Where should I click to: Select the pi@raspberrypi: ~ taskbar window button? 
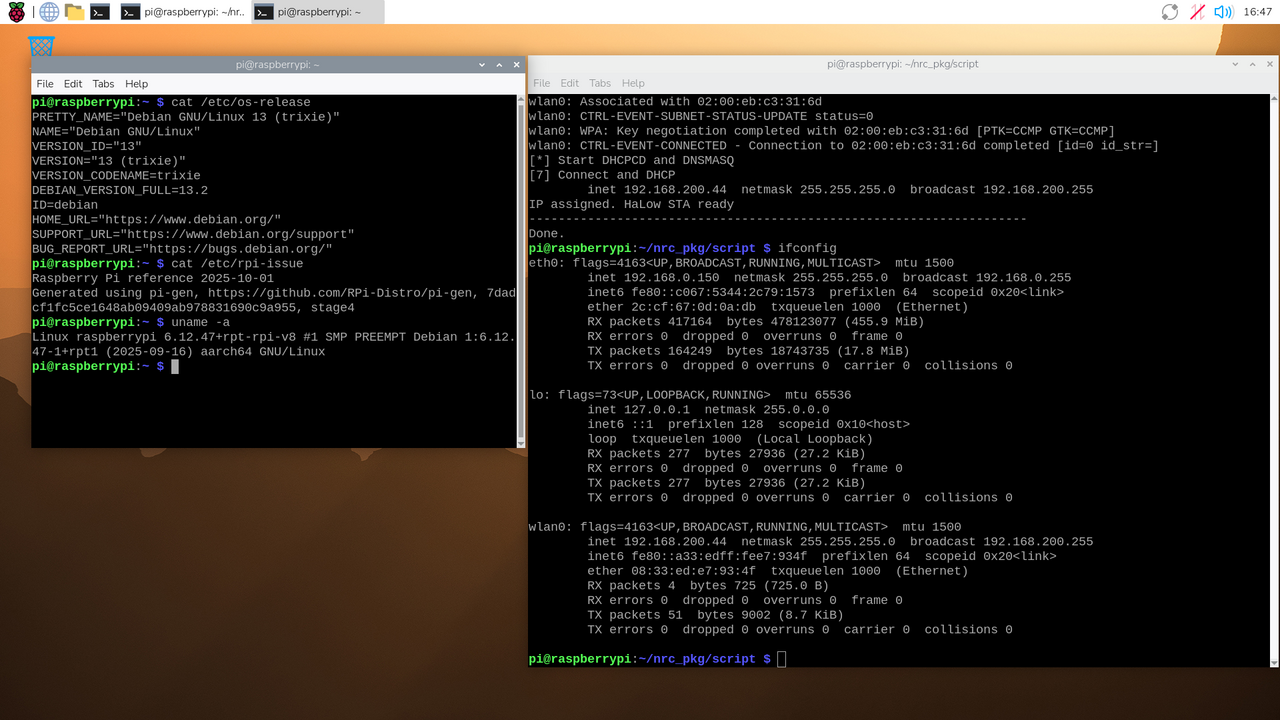pyautogui.click(x=305, y=12)
